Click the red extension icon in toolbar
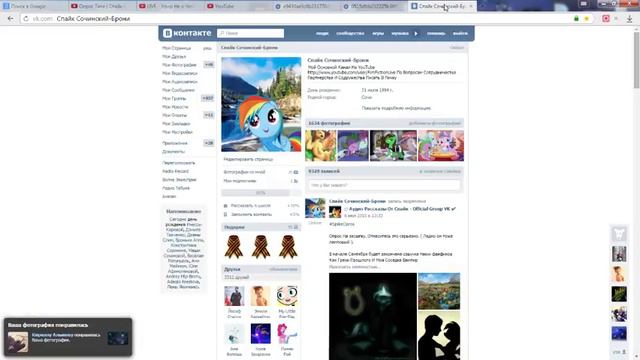The image size is (640, 360). [x=606, y=19]
